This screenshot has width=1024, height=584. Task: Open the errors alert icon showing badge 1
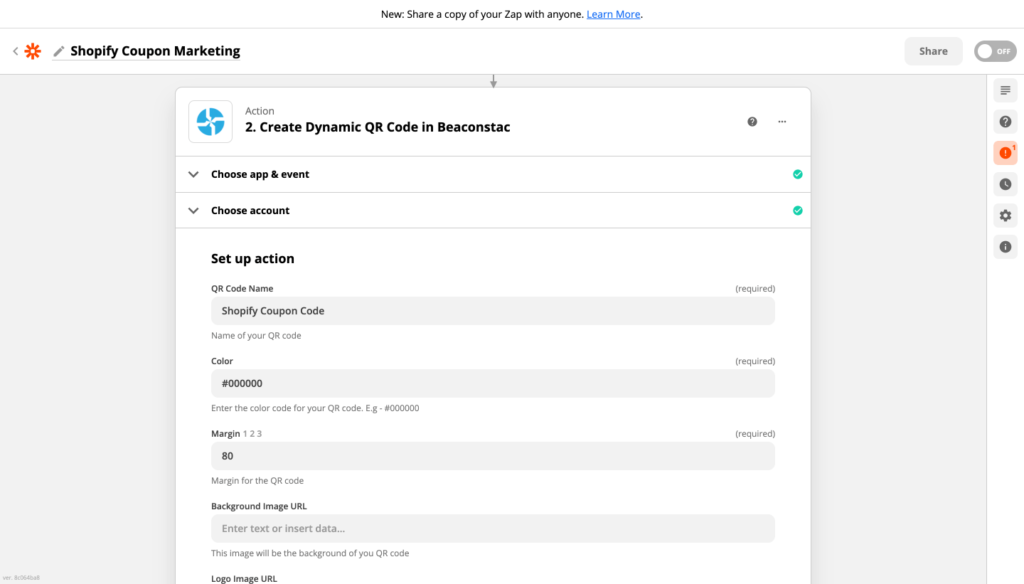click(x=1005, y=152)
